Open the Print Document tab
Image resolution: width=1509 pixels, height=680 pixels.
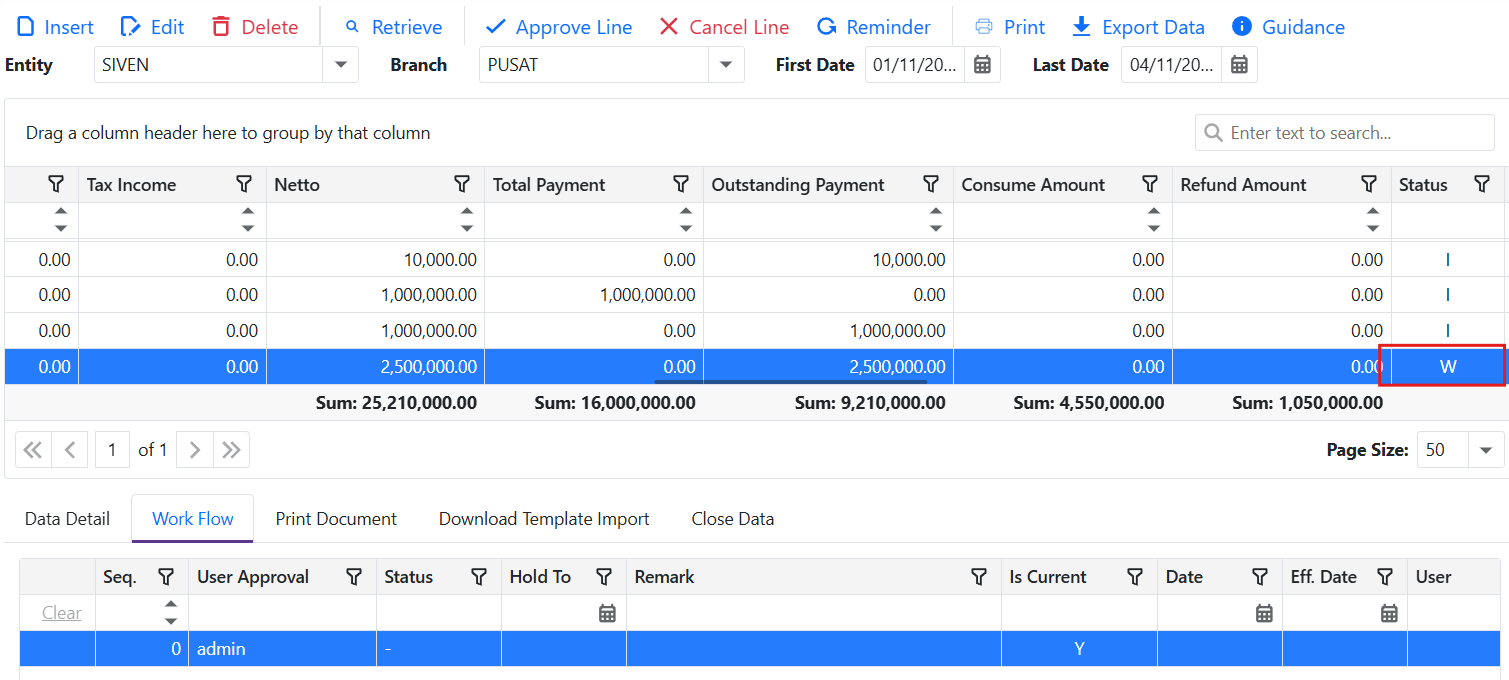tap(336, 519)
